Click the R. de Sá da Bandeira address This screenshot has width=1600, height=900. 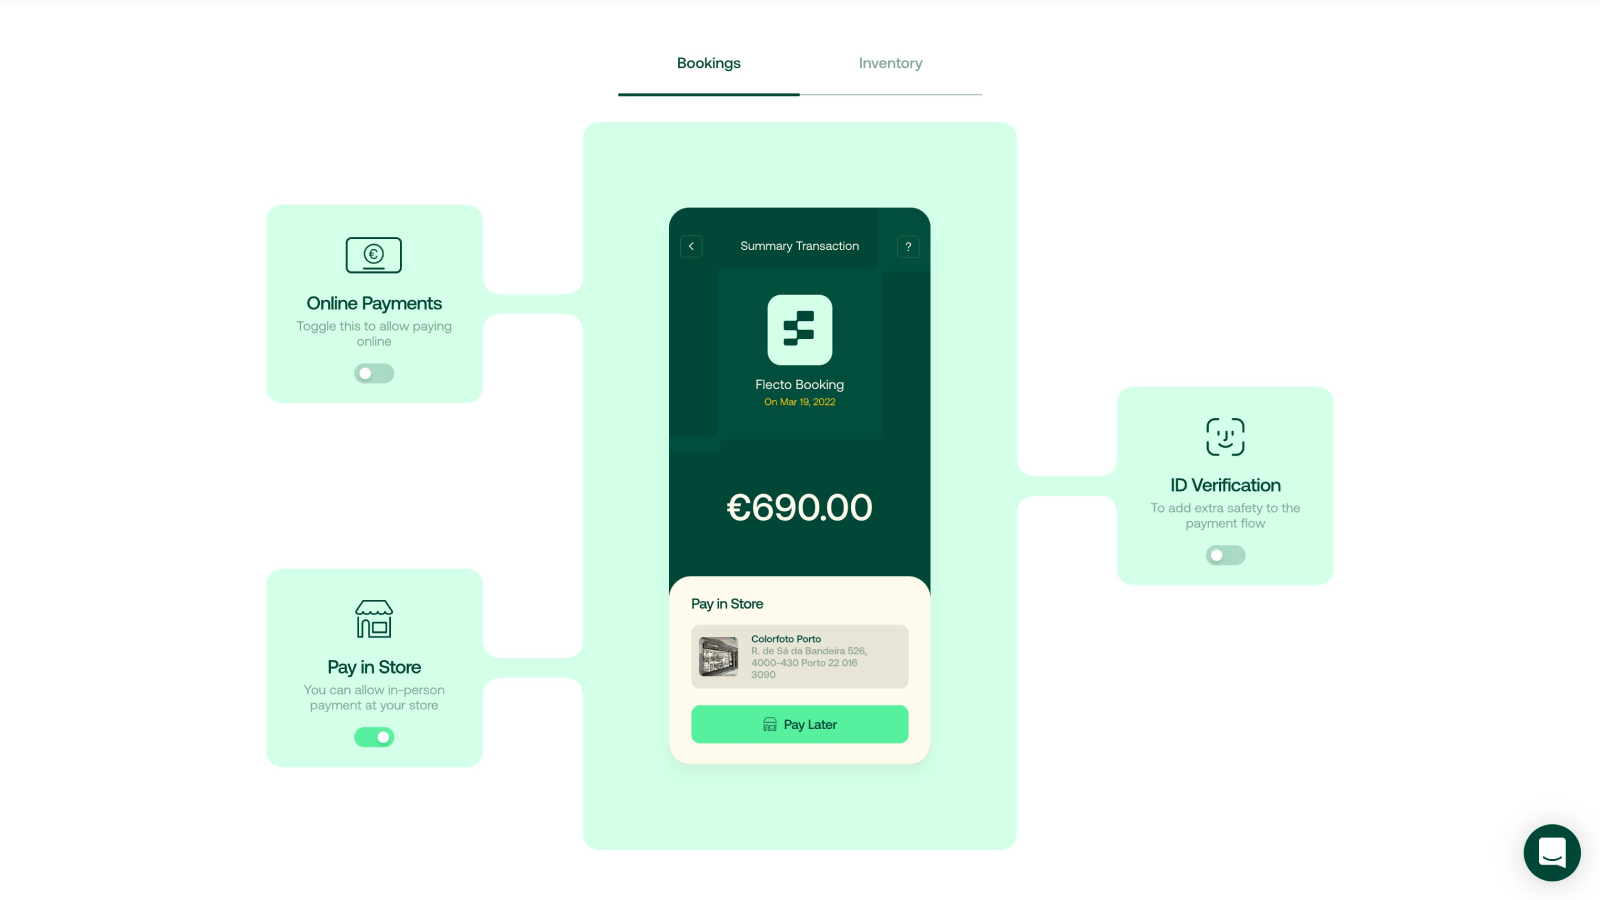(809, 663)
